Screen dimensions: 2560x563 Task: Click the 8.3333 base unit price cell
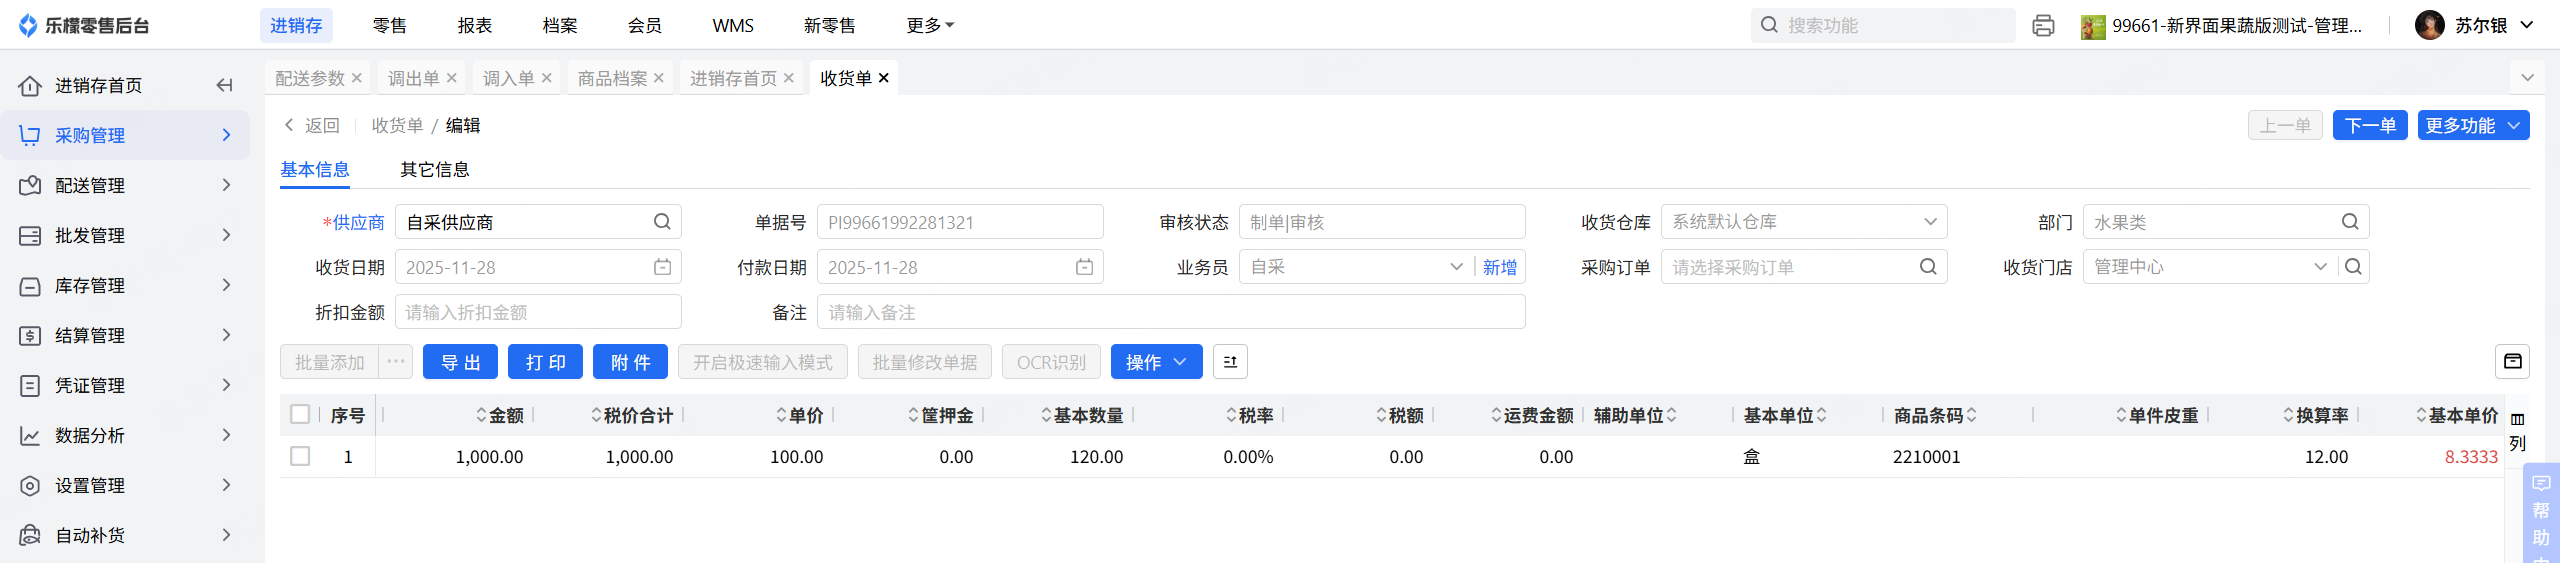tap(2471, 457)
